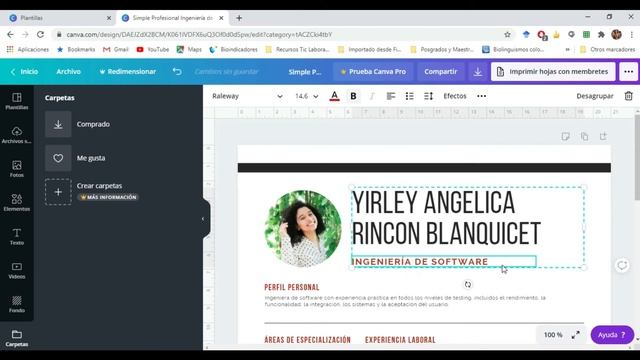This screenshot has width=640, height=360.
Task: Select the Experiencia Laboral heading
Action: pos(400,340)
